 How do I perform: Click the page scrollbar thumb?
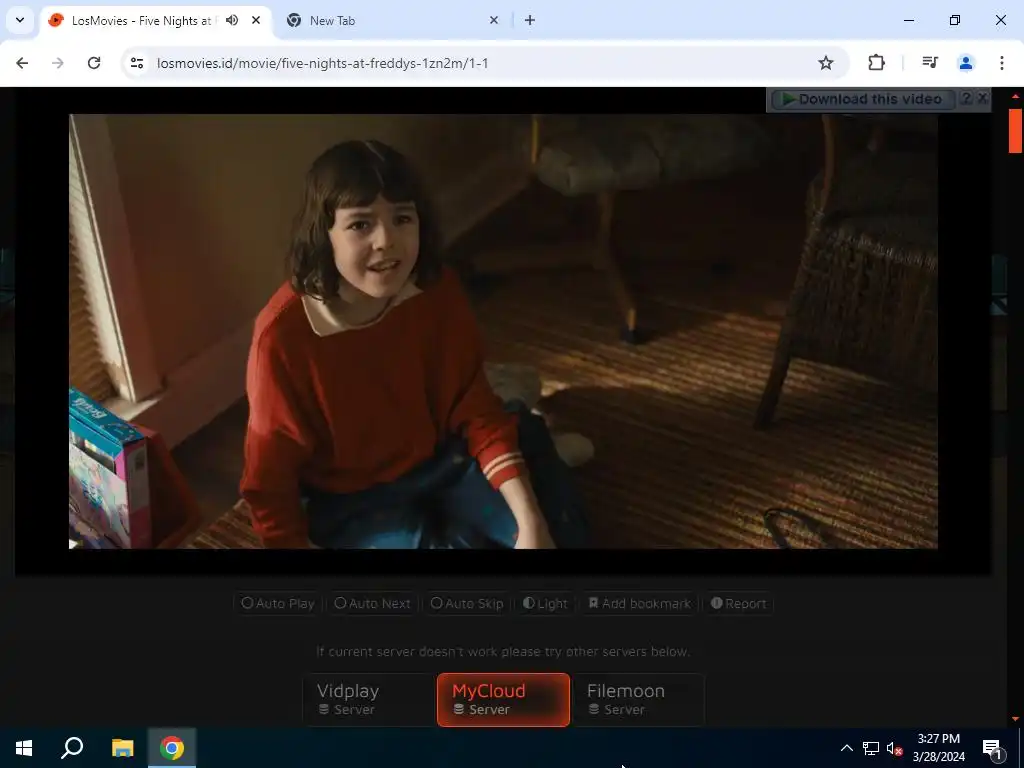[1015, 131]
